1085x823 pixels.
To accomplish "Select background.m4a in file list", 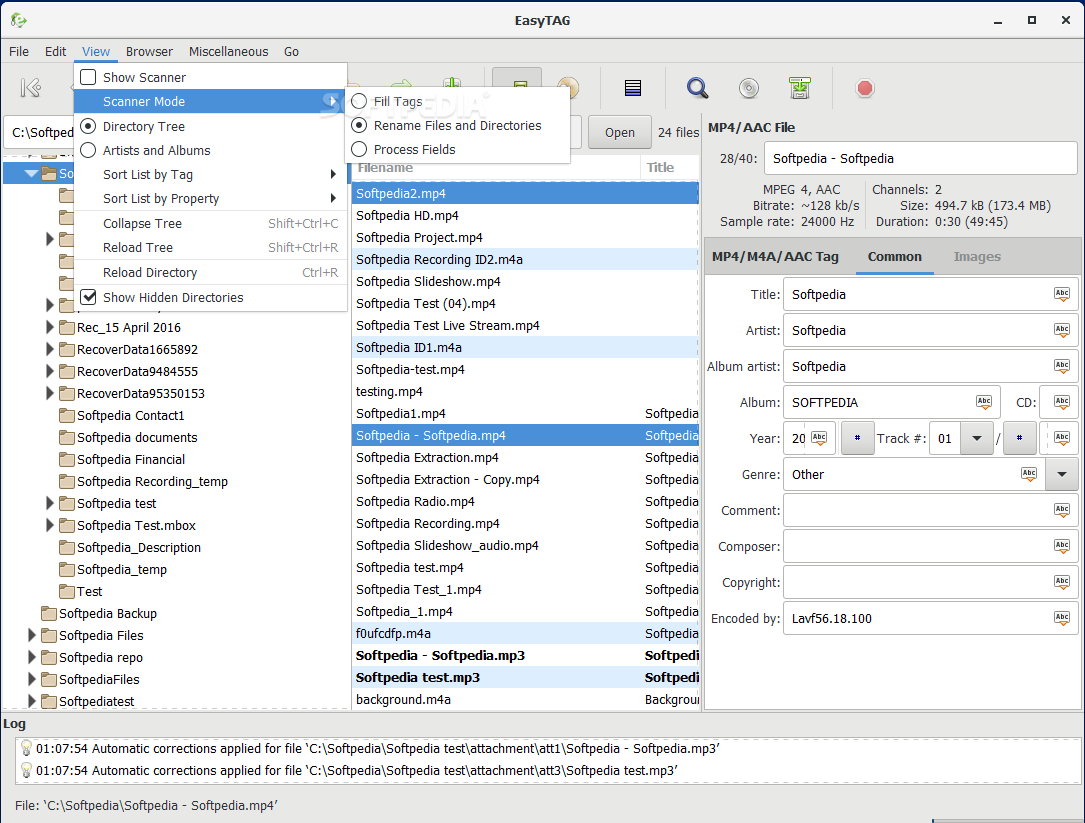I will (x=525, y=700).
